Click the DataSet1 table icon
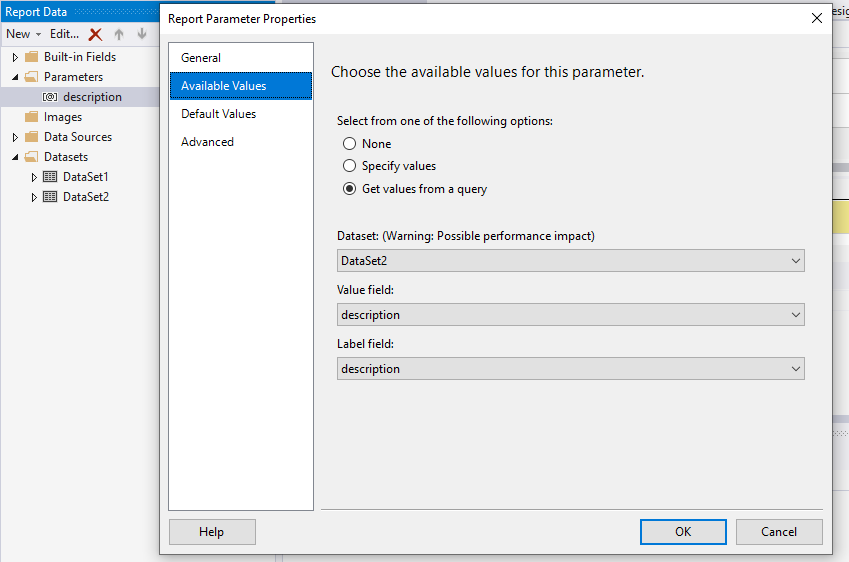This screenshot has width=849, height=562. click(50, 177)
